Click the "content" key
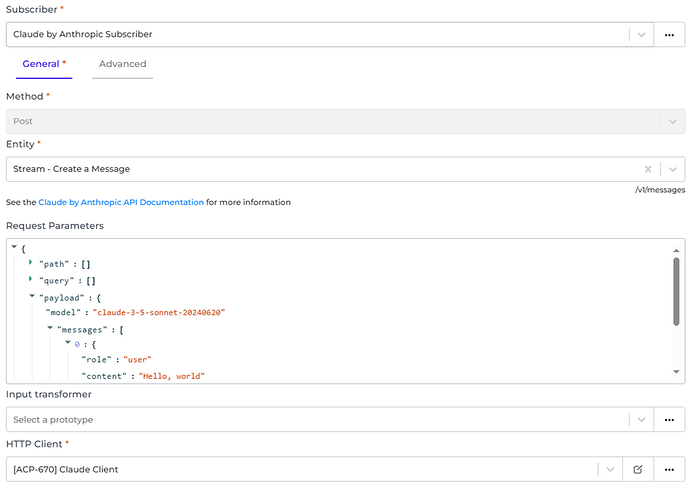This screenshot has width=690, height=487. pos(104,376)
